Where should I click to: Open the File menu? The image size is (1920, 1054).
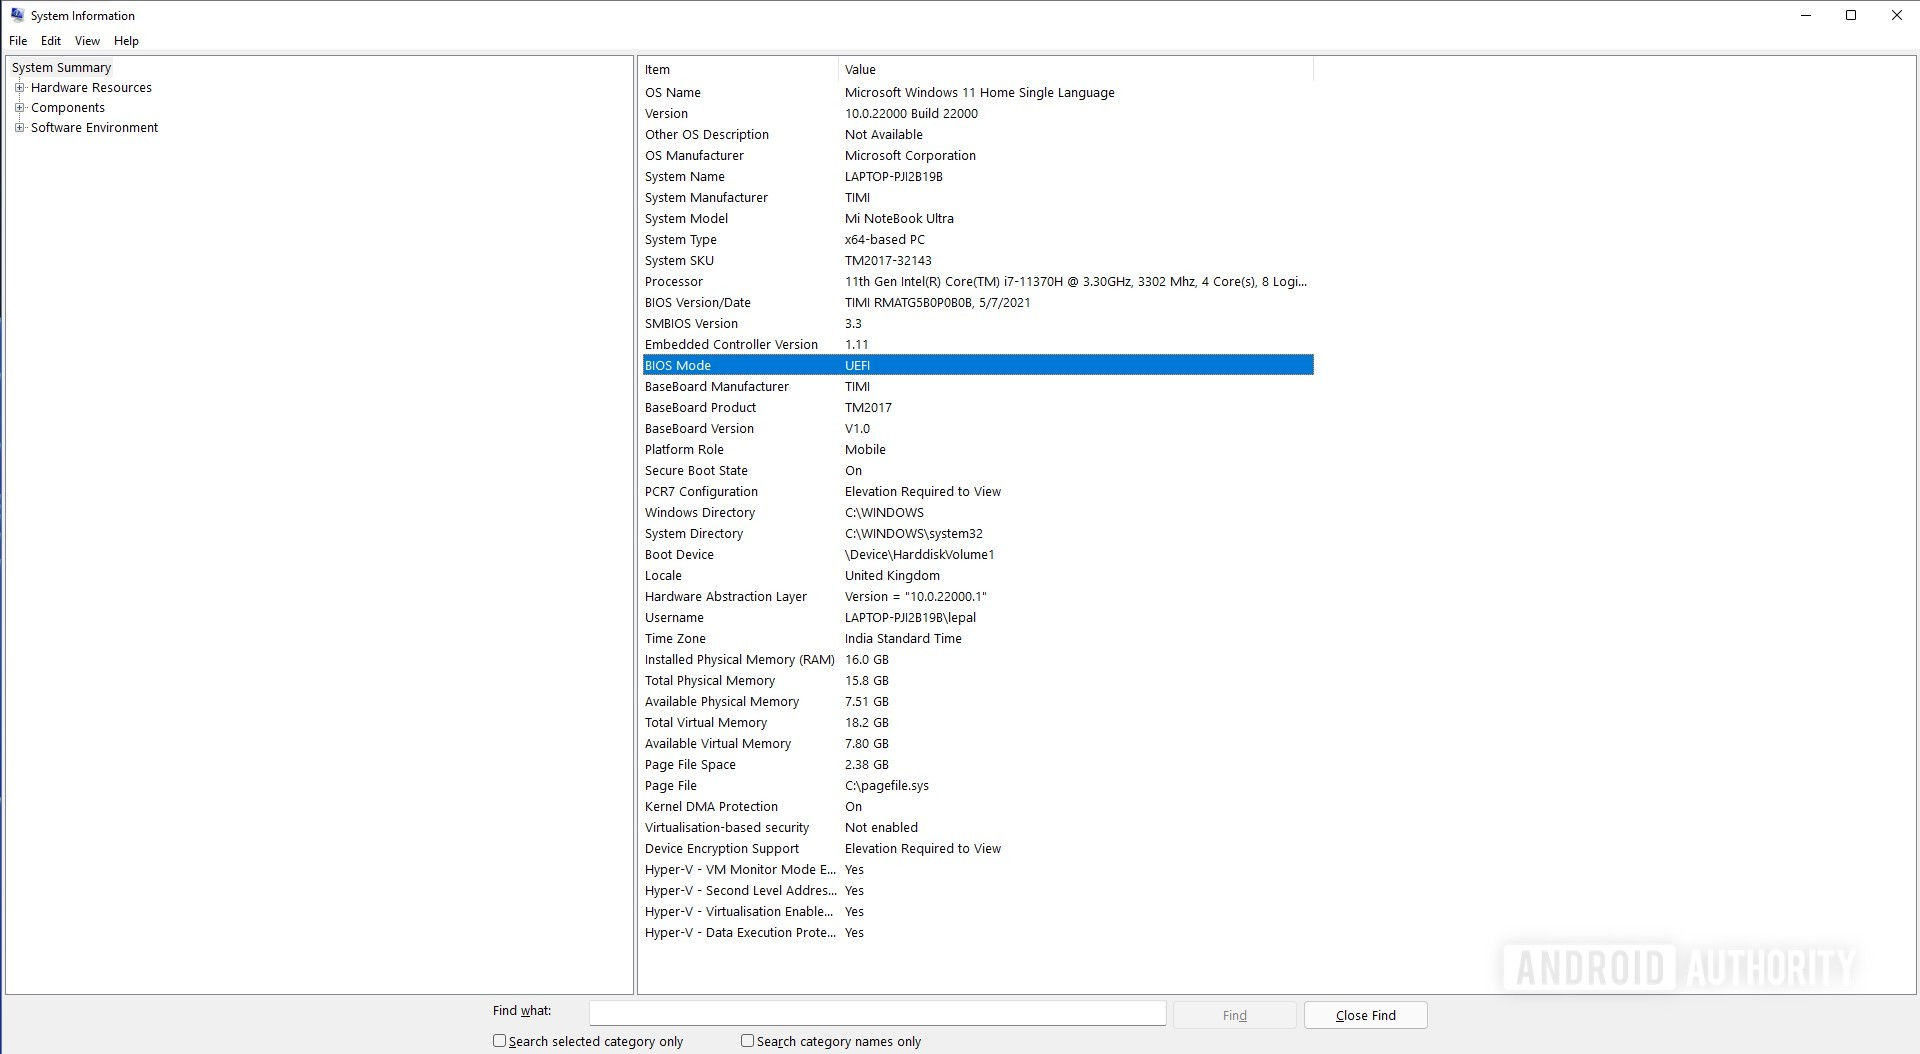pyautogui.click(x=18, y=41)
